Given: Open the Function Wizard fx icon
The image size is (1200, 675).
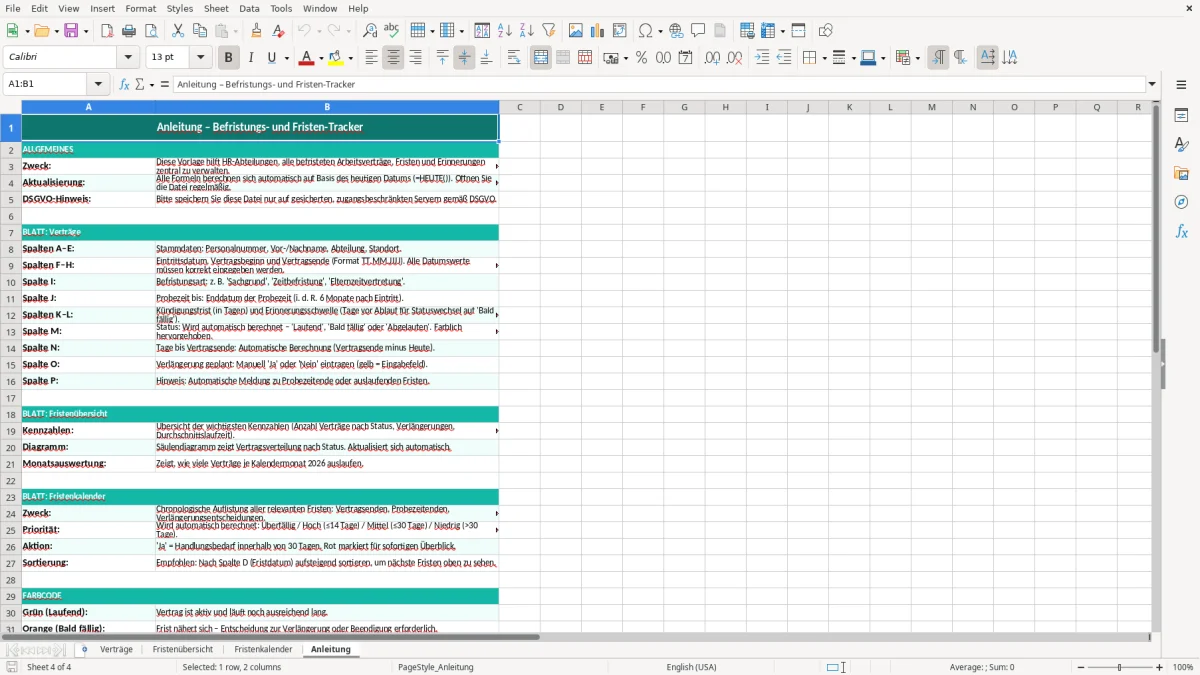Looking at the screenshot, I should point(125,84).
